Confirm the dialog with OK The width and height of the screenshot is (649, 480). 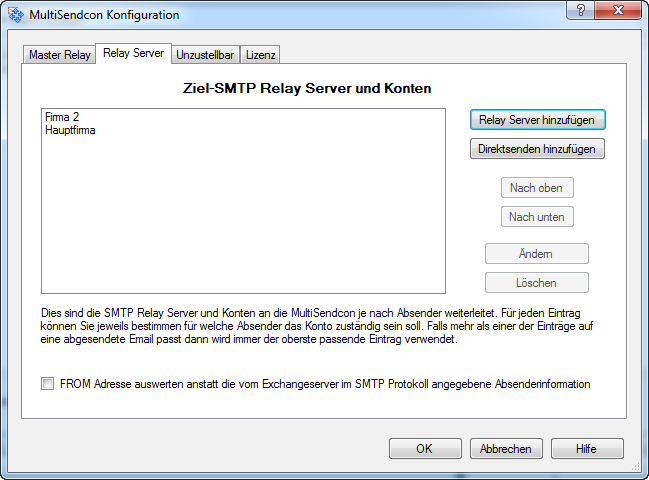tap(425, 449)
